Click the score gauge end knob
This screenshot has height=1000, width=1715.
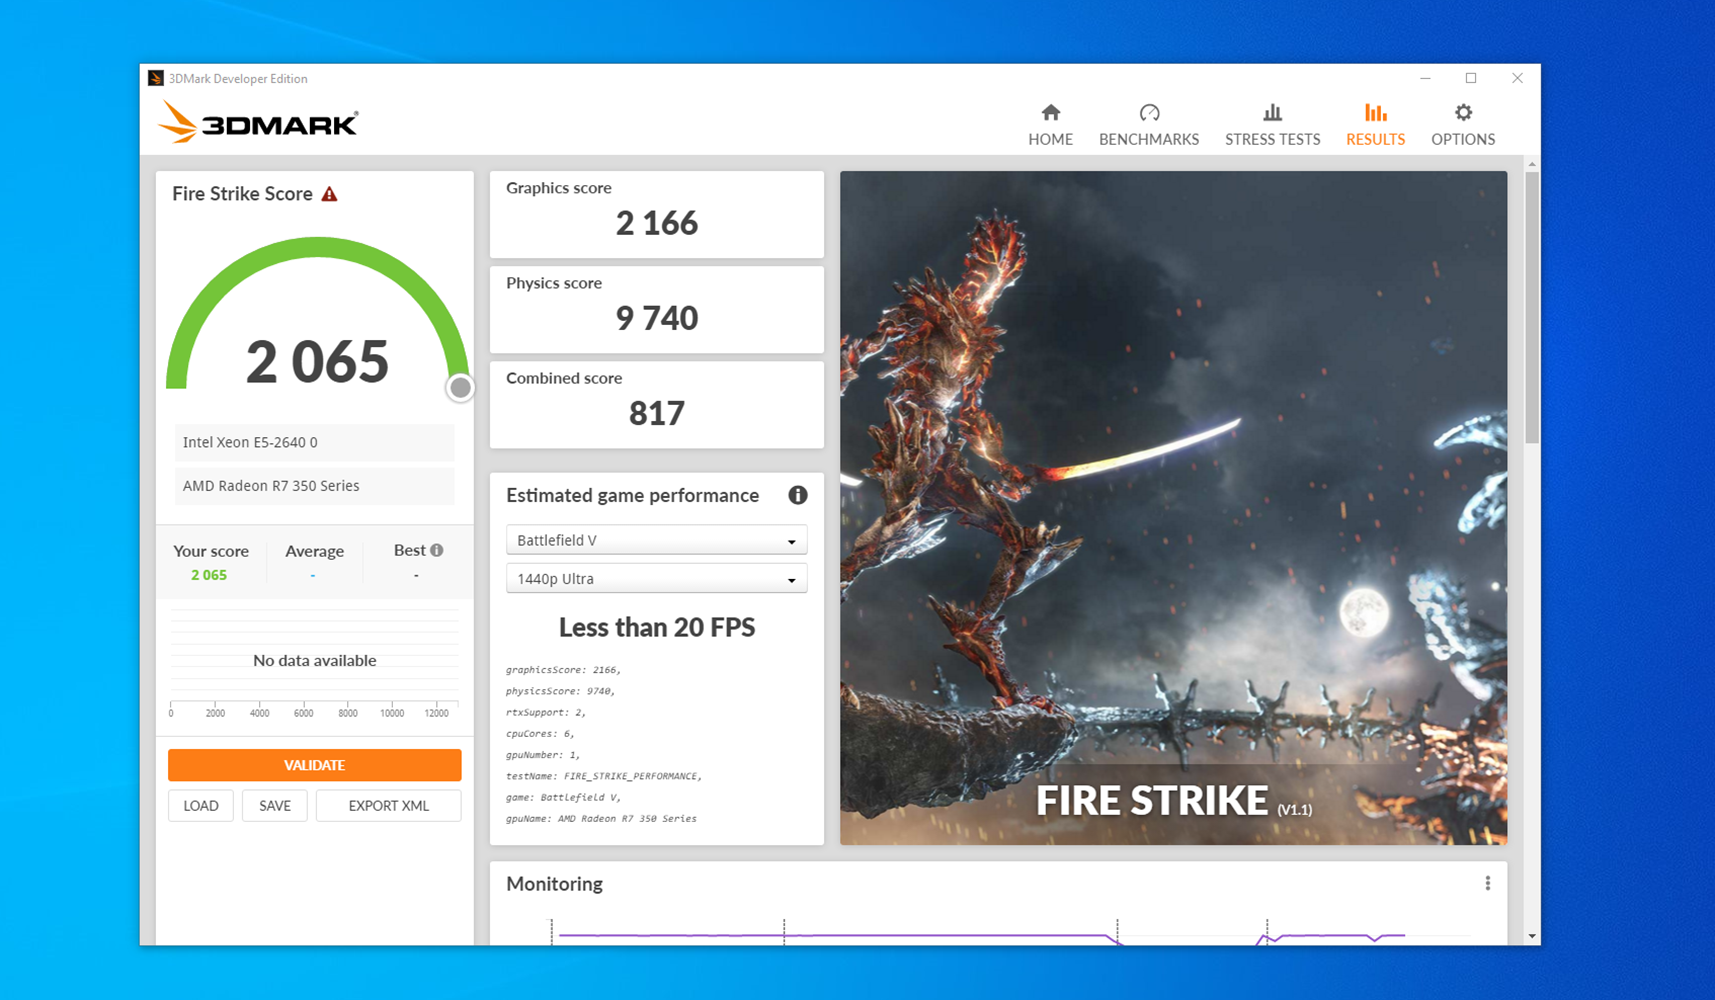click(x=460, y=388)
